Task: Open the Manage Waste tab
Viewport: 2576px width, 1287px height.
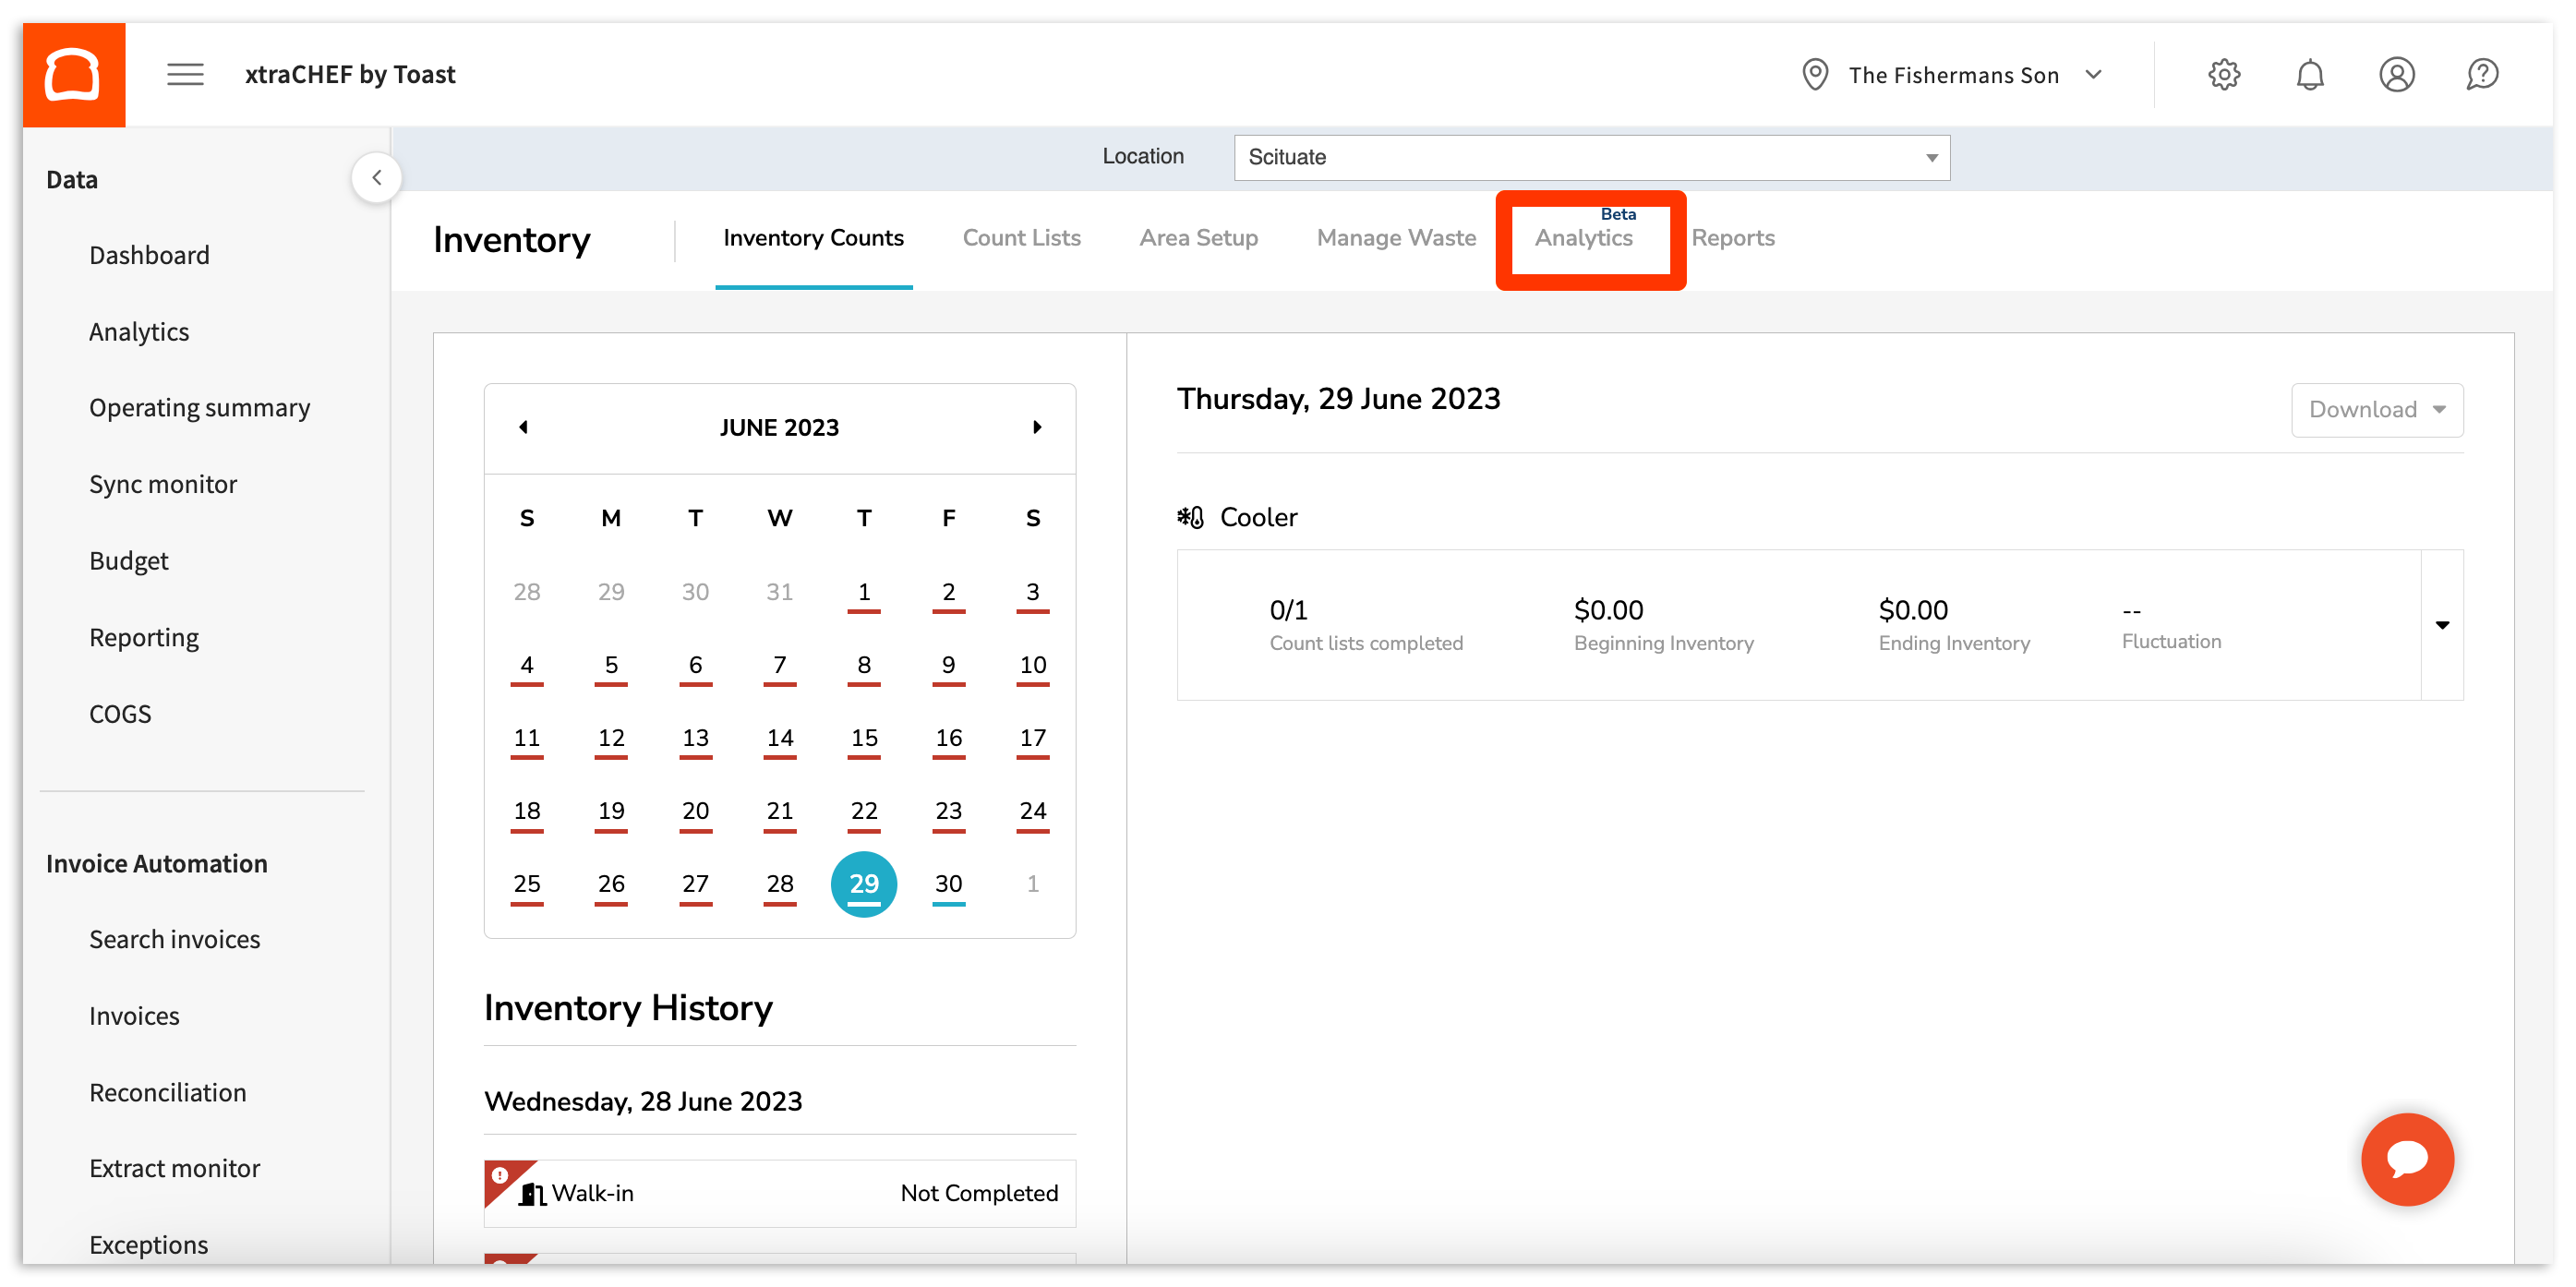Action: pos(1396,238)
